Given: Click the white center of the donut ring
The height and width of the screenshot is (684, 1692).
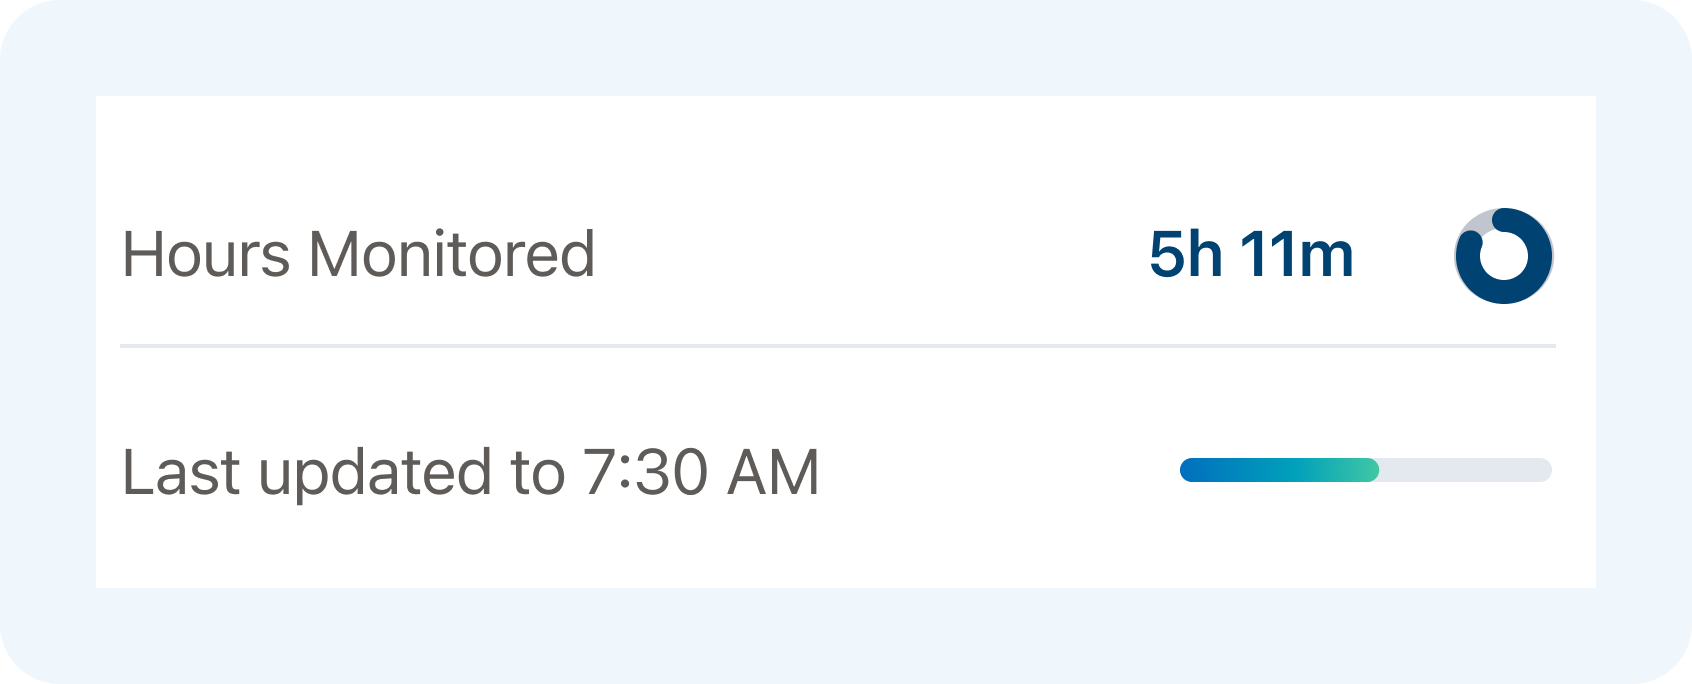Looking at the screenshot, I should click(x=1504, y=257).
